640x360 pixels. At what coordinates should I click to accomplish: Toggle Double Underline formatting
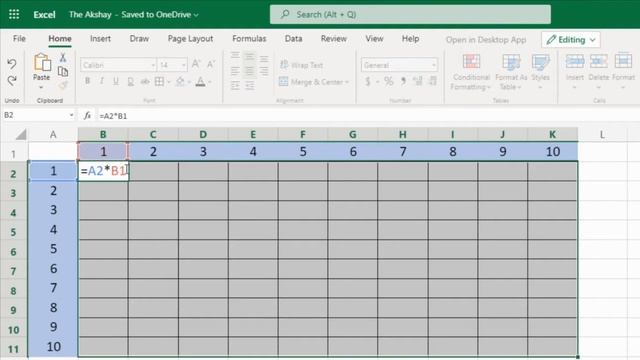131,82
